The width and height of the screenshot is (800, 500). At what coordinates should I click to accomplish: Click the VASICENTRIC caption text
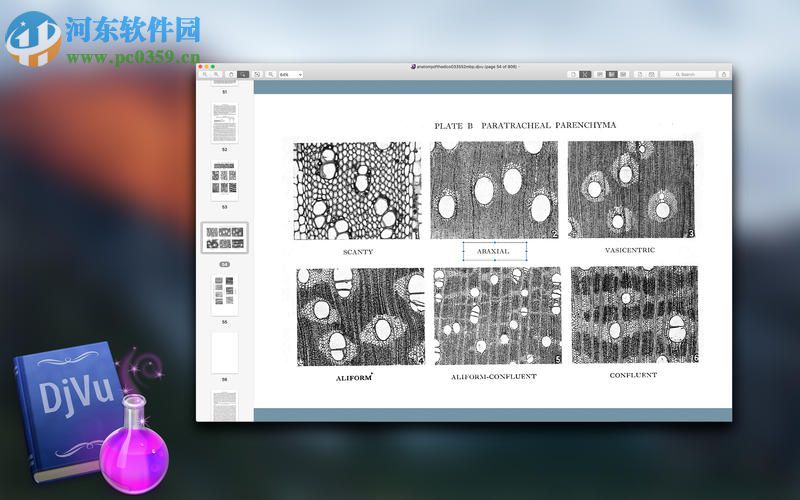point(630,250)
